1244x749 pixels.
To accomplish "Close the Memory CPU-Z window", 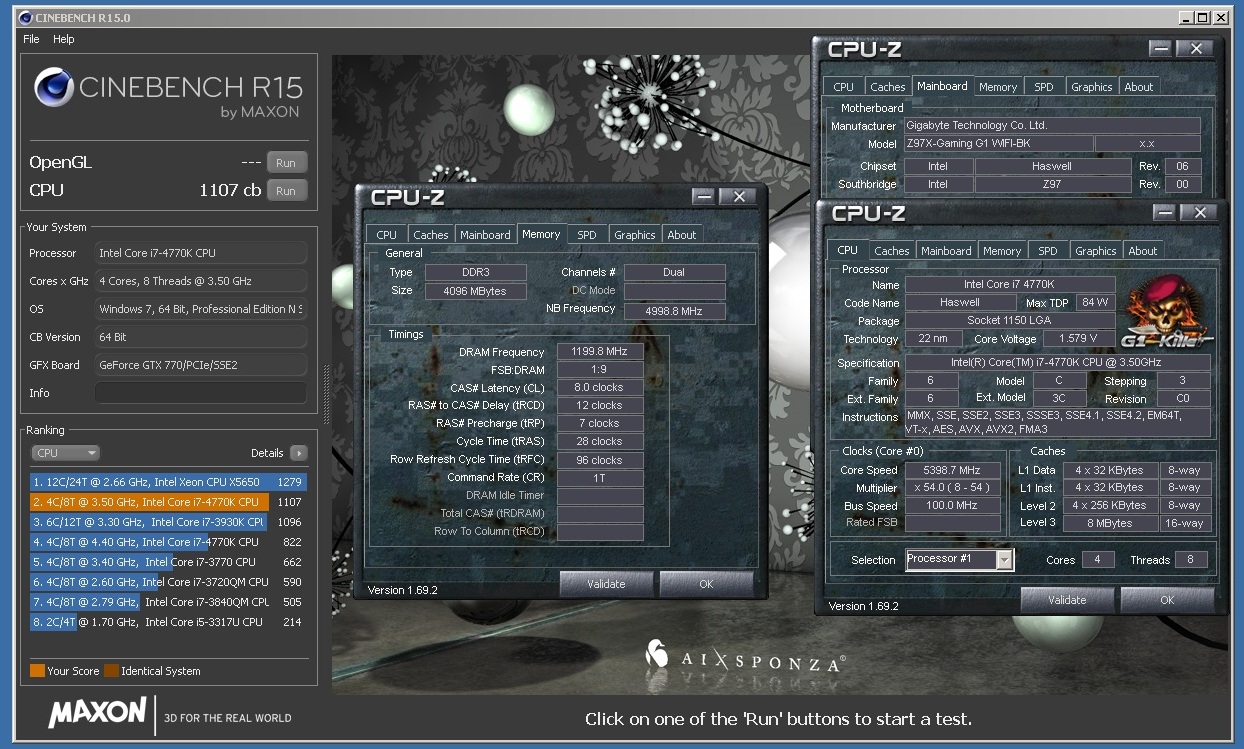I will [739, 197].
